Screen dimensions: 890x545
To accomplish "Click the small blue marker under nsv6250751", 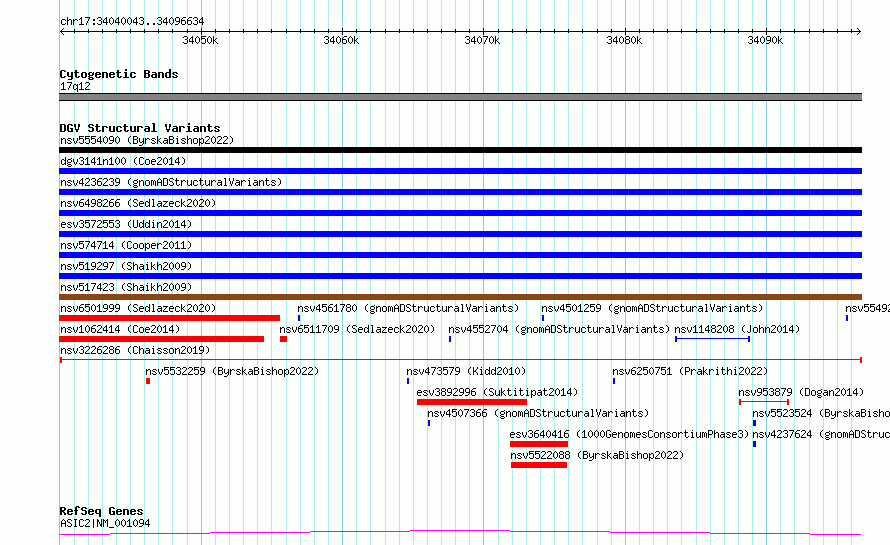I will [614, 381].
